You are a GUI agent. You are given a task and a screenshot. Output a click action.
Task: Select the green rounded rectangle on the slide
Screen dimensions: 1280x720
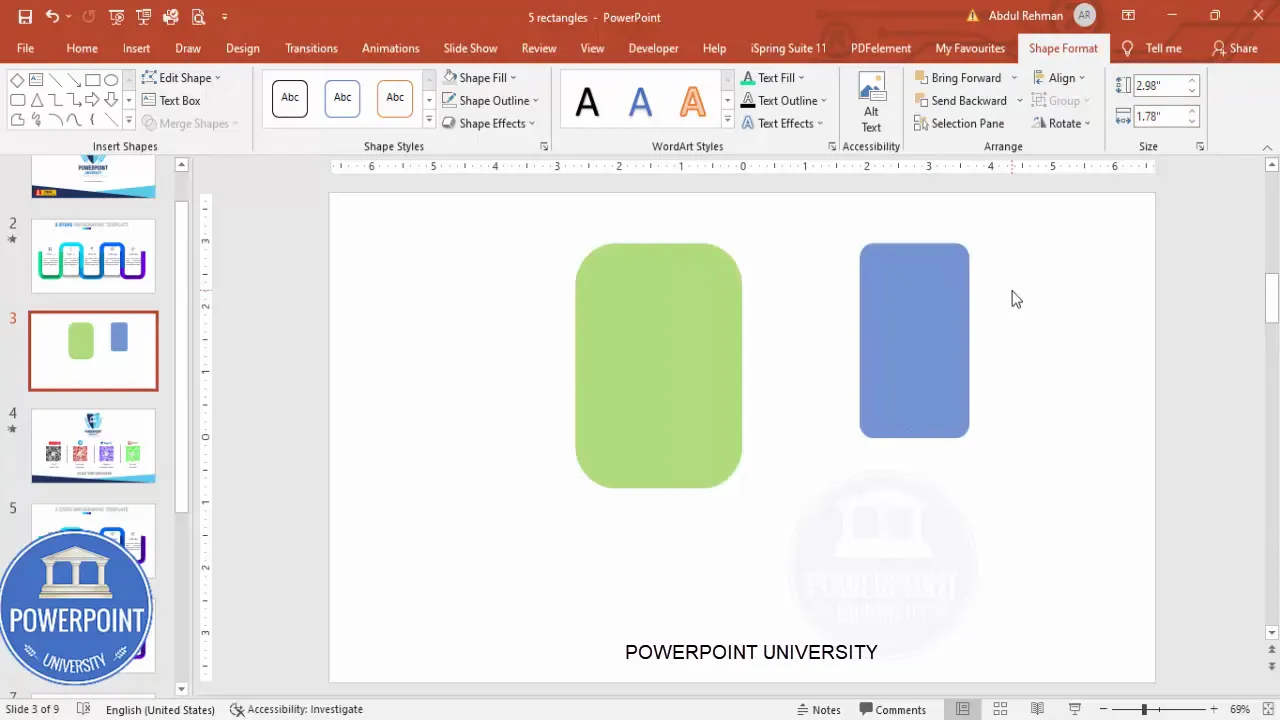tap(658, 366)
